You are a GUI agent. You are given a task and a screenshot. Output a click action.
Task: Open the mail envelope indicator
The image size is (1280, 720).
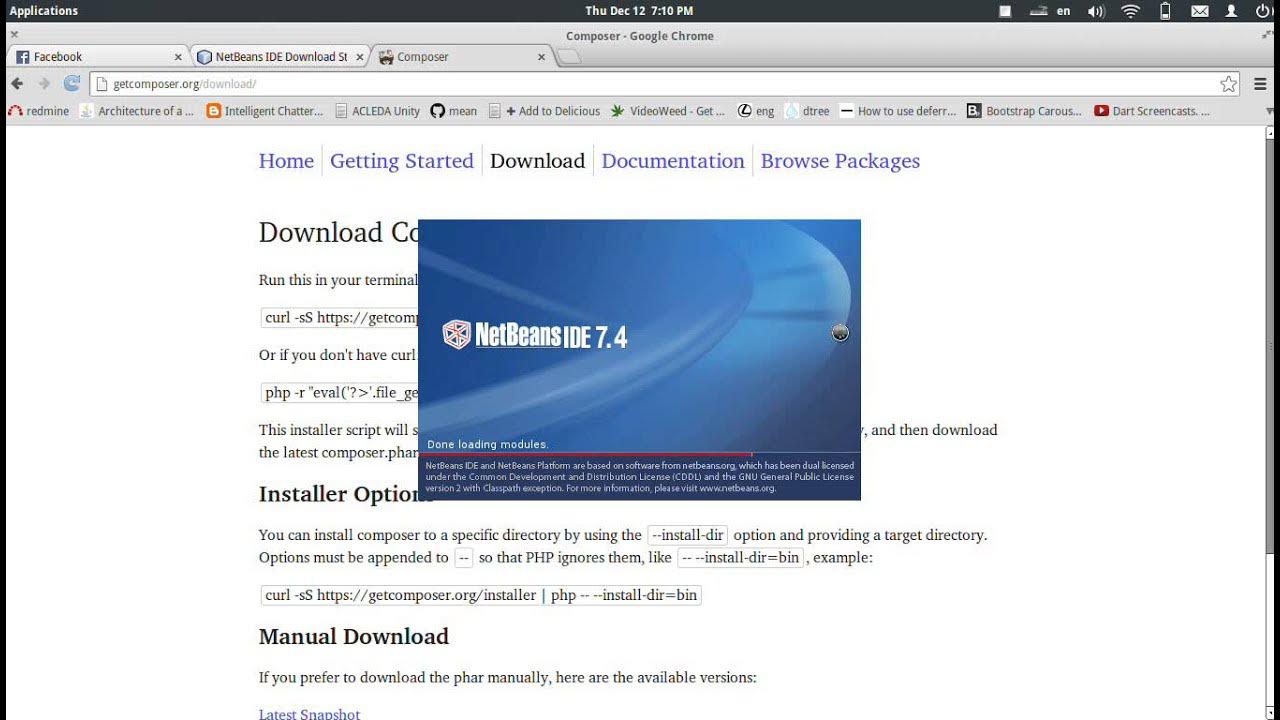1199,11
